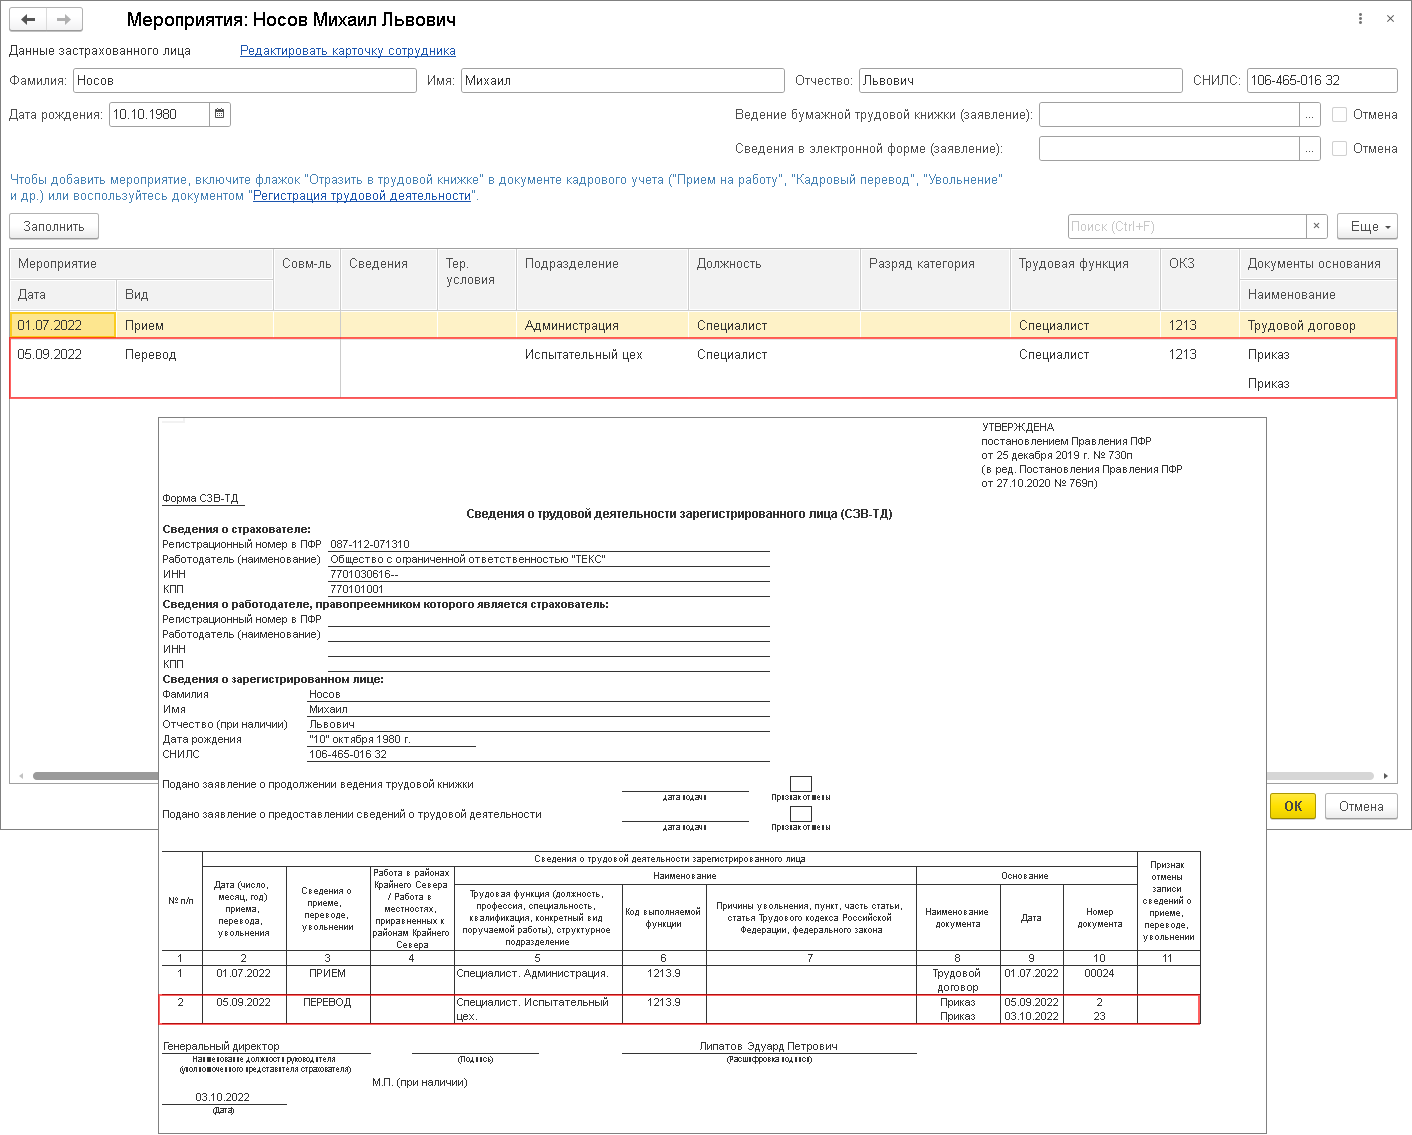Image resolution: width=1412 pixels, height=1135 pixels.
Task: Click the Совм-ль column header
Action: [x=307, y=279]
